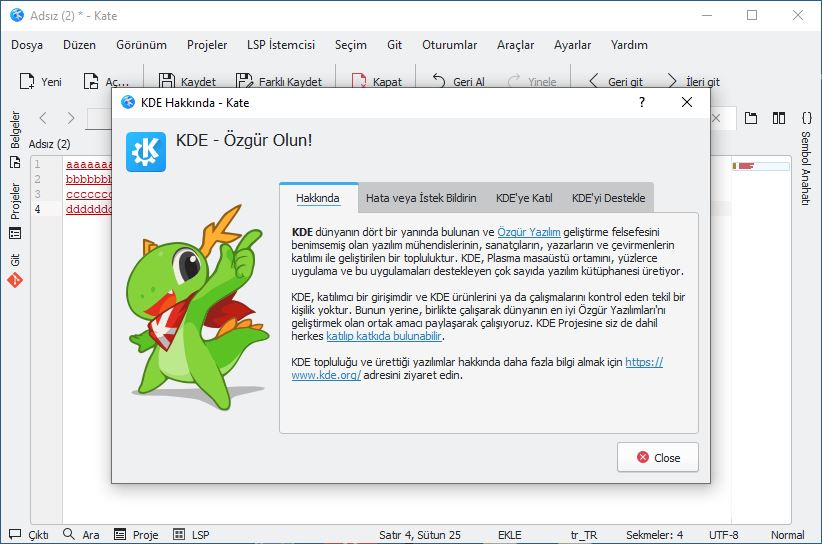Open the Araçlar menu
The width and height of the screenshot is (822, 544).
[x=515, y=45]
